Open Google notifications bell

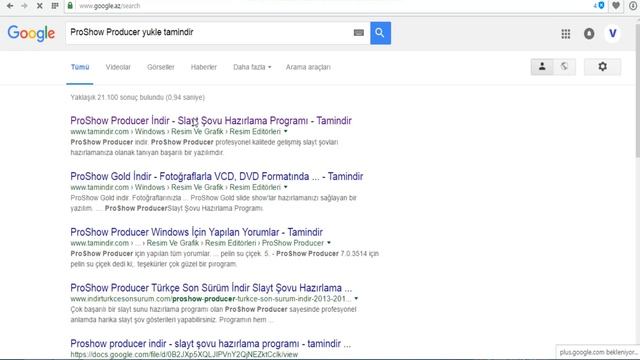coord(589,34)
